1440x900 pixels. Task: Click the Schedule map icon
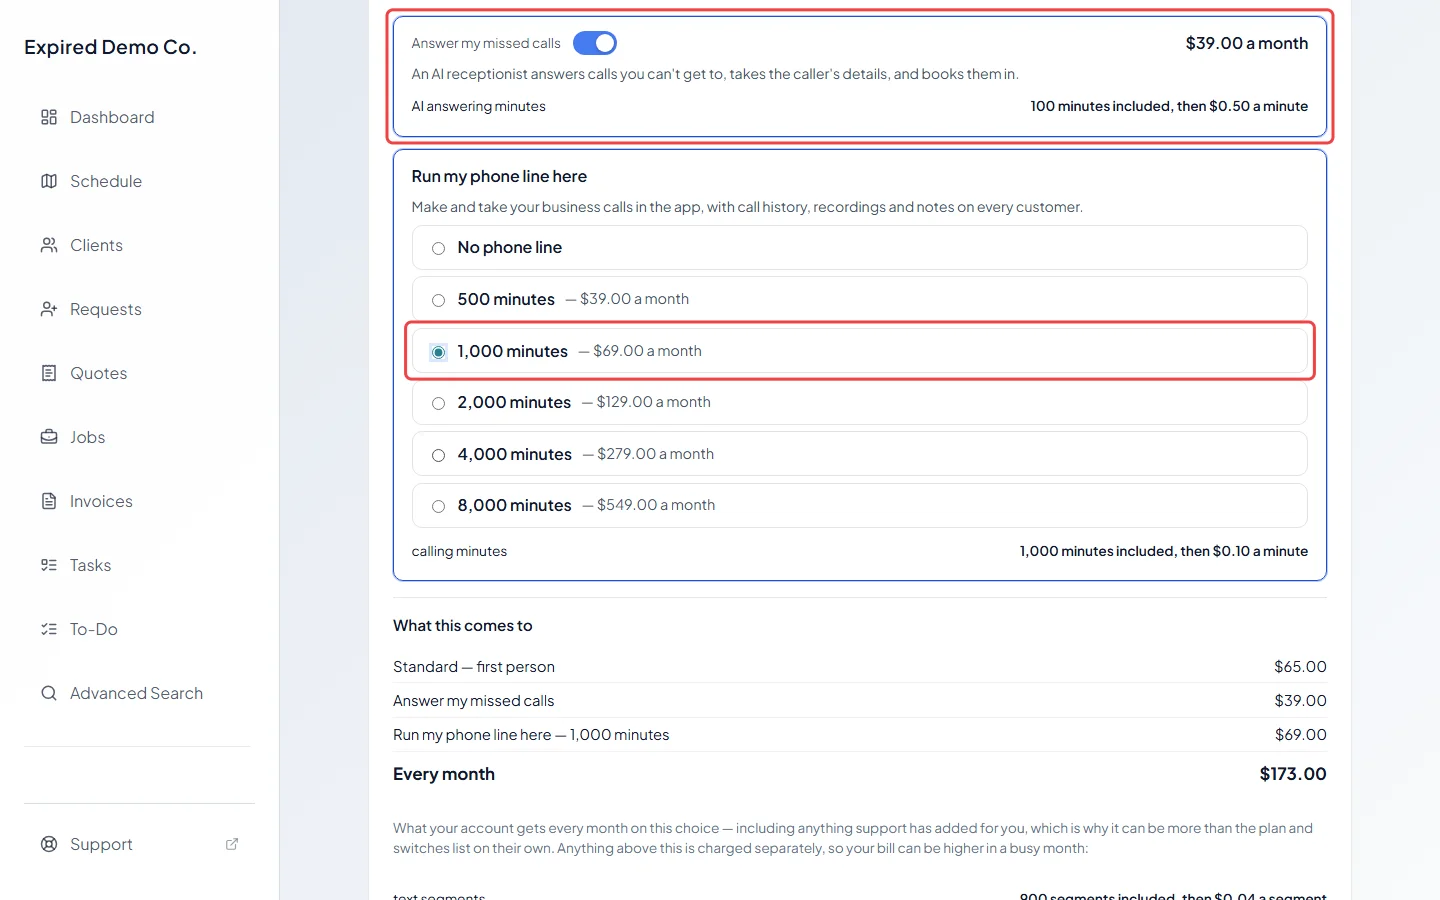49,181
